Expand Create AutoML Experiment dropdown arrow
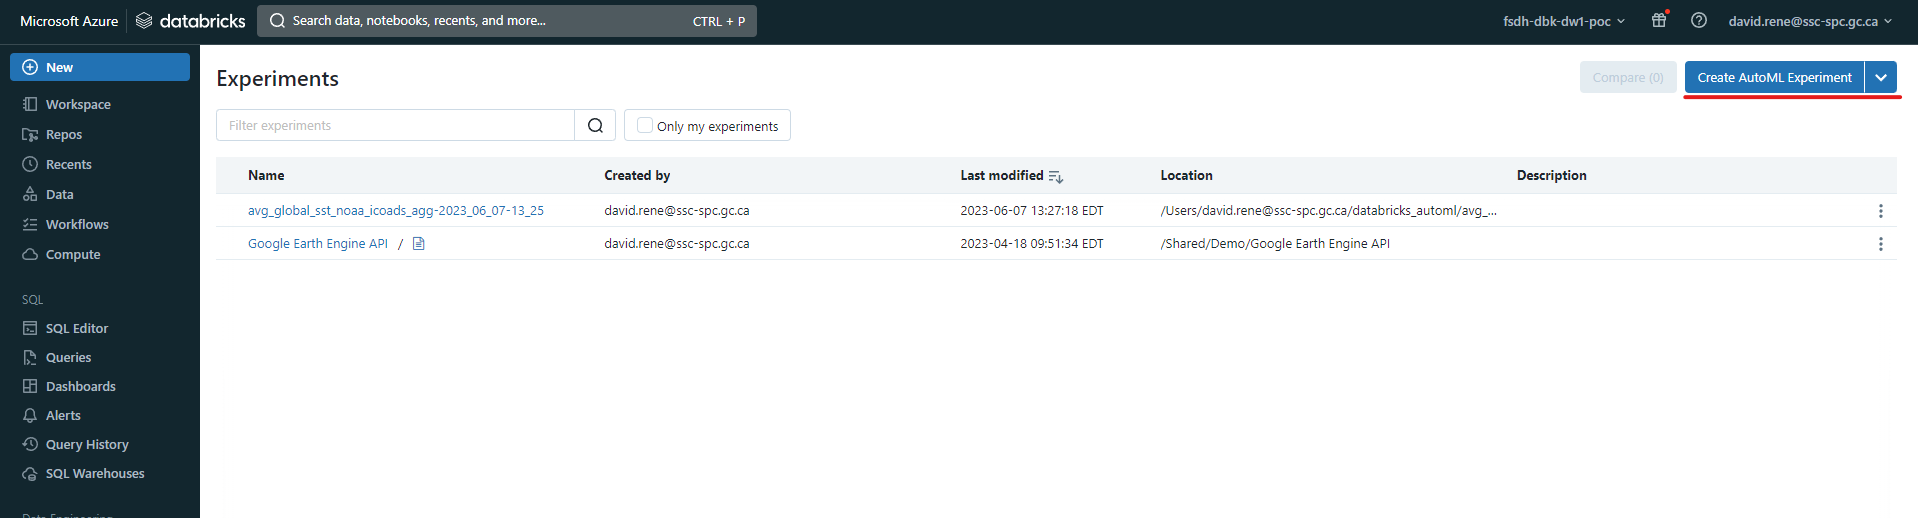The height and width of the screenshot is (518, 1918). [1880, 77]
